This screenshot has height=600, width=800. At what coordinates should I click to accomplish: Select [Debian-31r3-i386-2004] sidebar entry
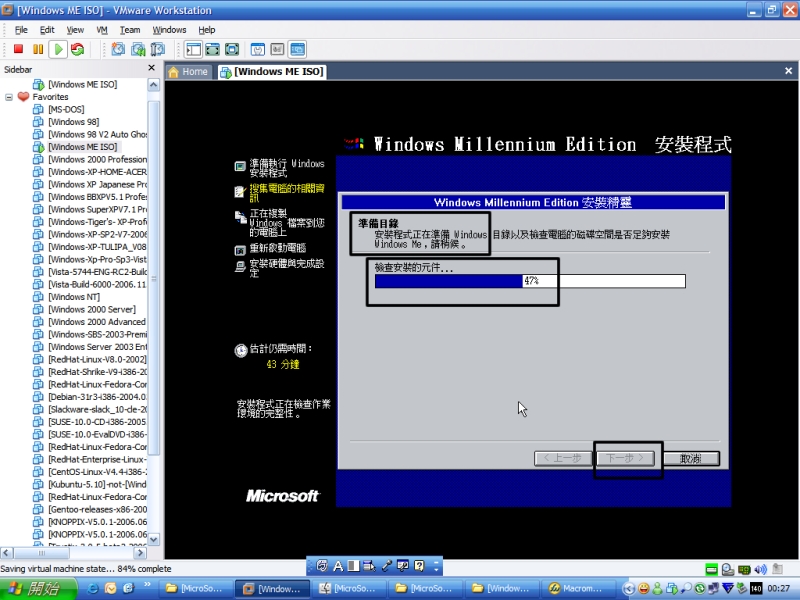pos(97,397)
